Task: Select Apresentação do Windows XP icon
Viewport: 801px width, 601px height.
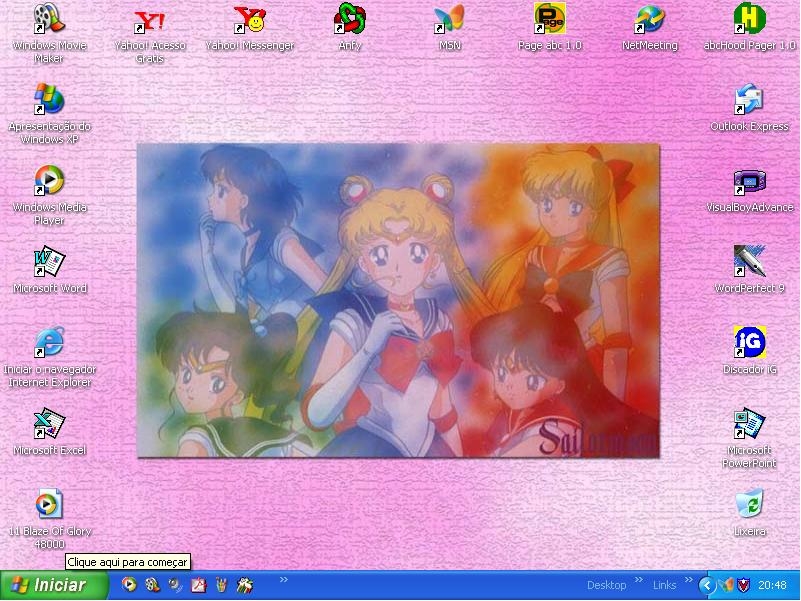Action: coord(49,99)
